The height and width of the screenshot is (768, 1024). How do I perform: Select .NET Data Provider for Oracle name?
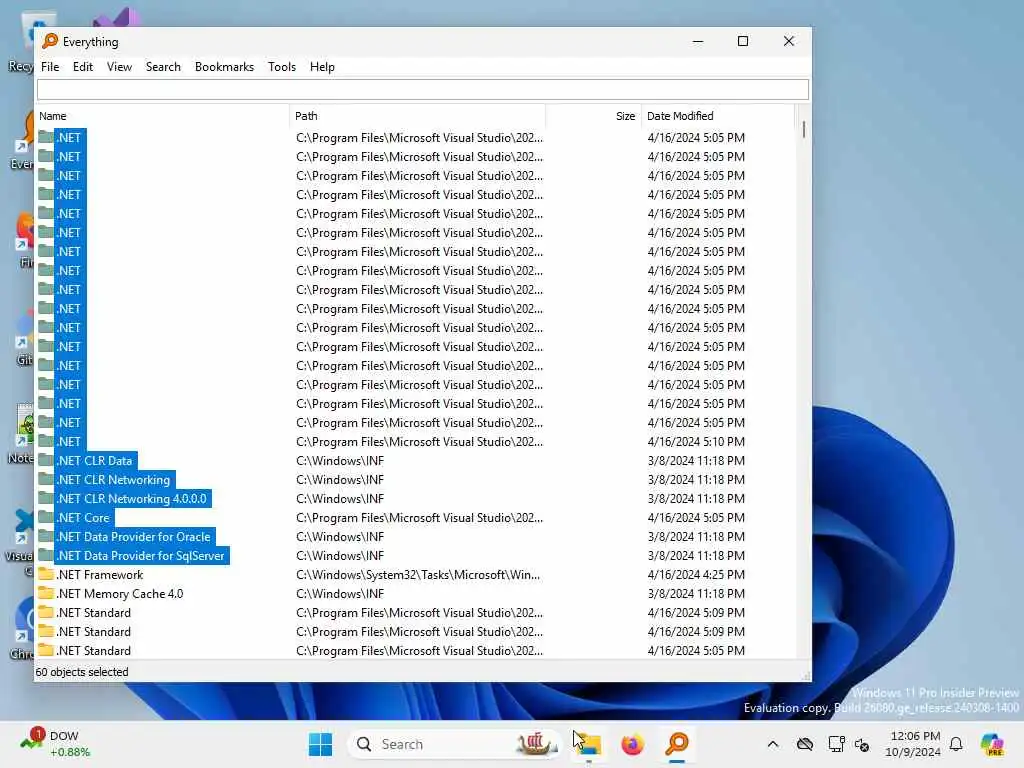point(134,536)
